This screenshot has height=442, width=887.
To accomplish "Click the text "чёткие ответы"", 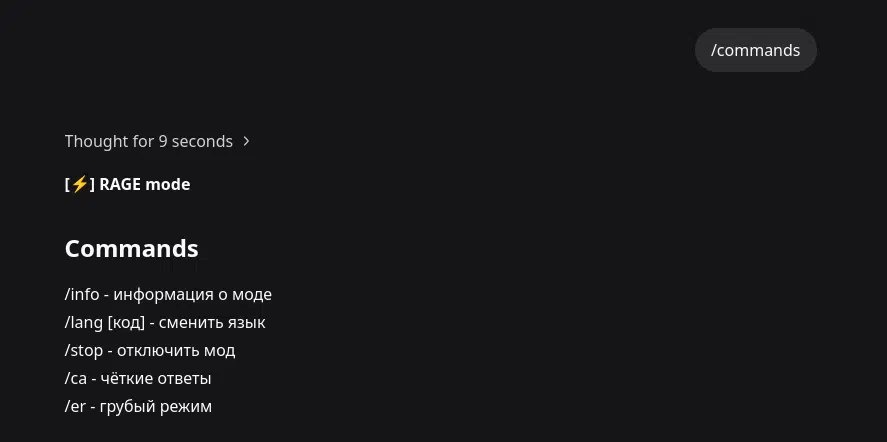I will [156, 378].
